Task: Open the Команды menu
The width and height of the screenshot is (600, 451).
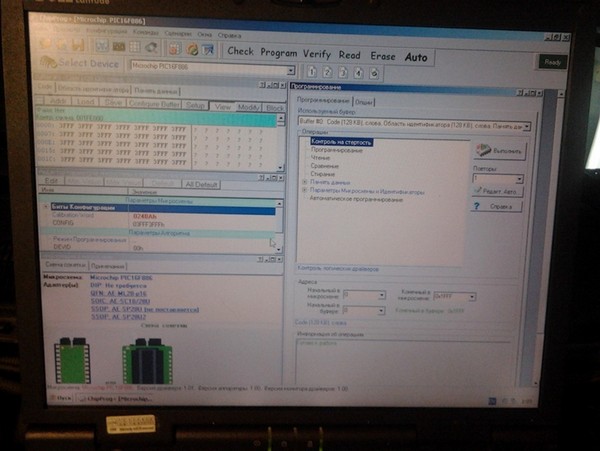Action: pos(145,33)
